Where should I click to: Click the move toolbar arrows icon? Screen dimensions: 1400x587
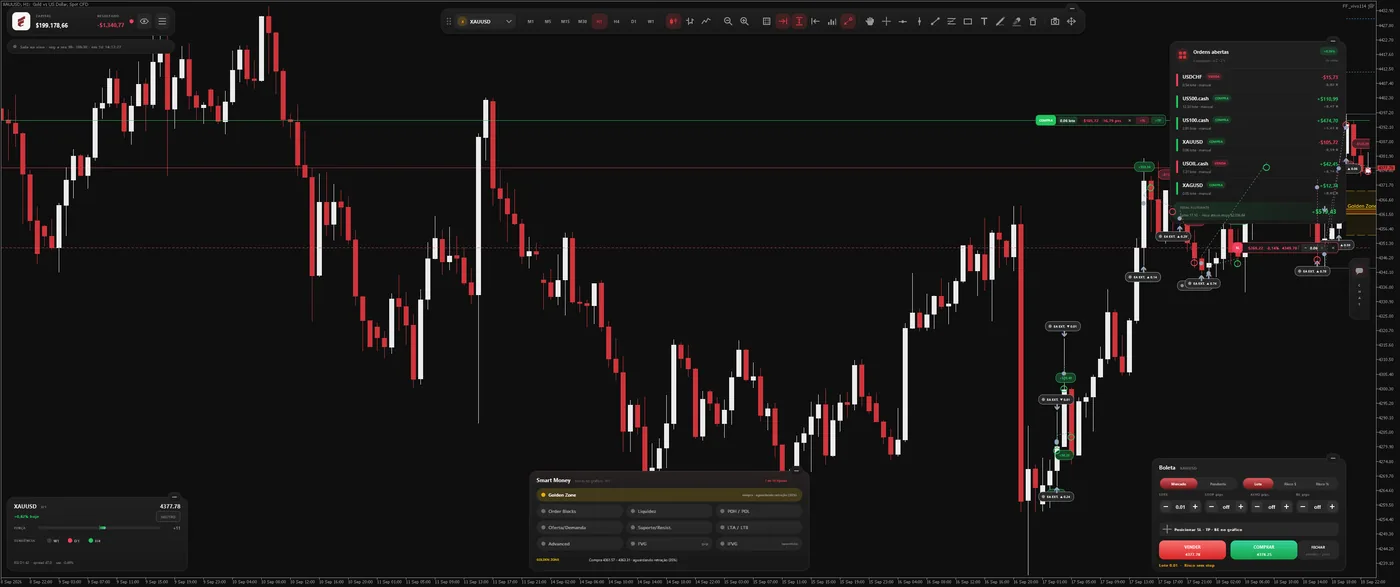click(1071, 21)
